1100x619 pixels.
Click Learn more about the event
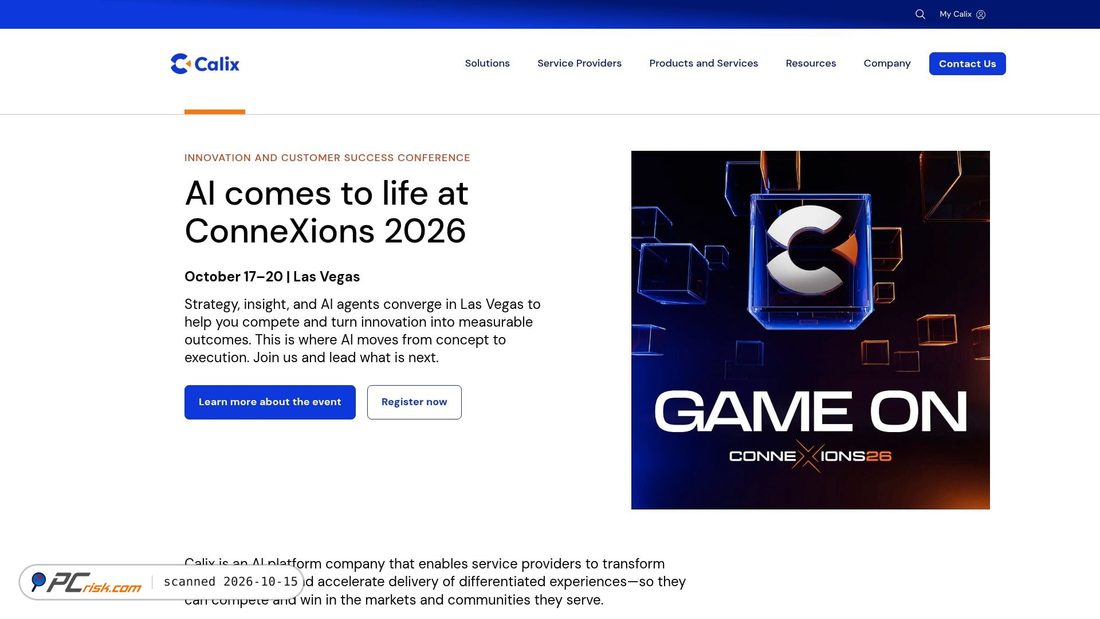click(270, 402)
